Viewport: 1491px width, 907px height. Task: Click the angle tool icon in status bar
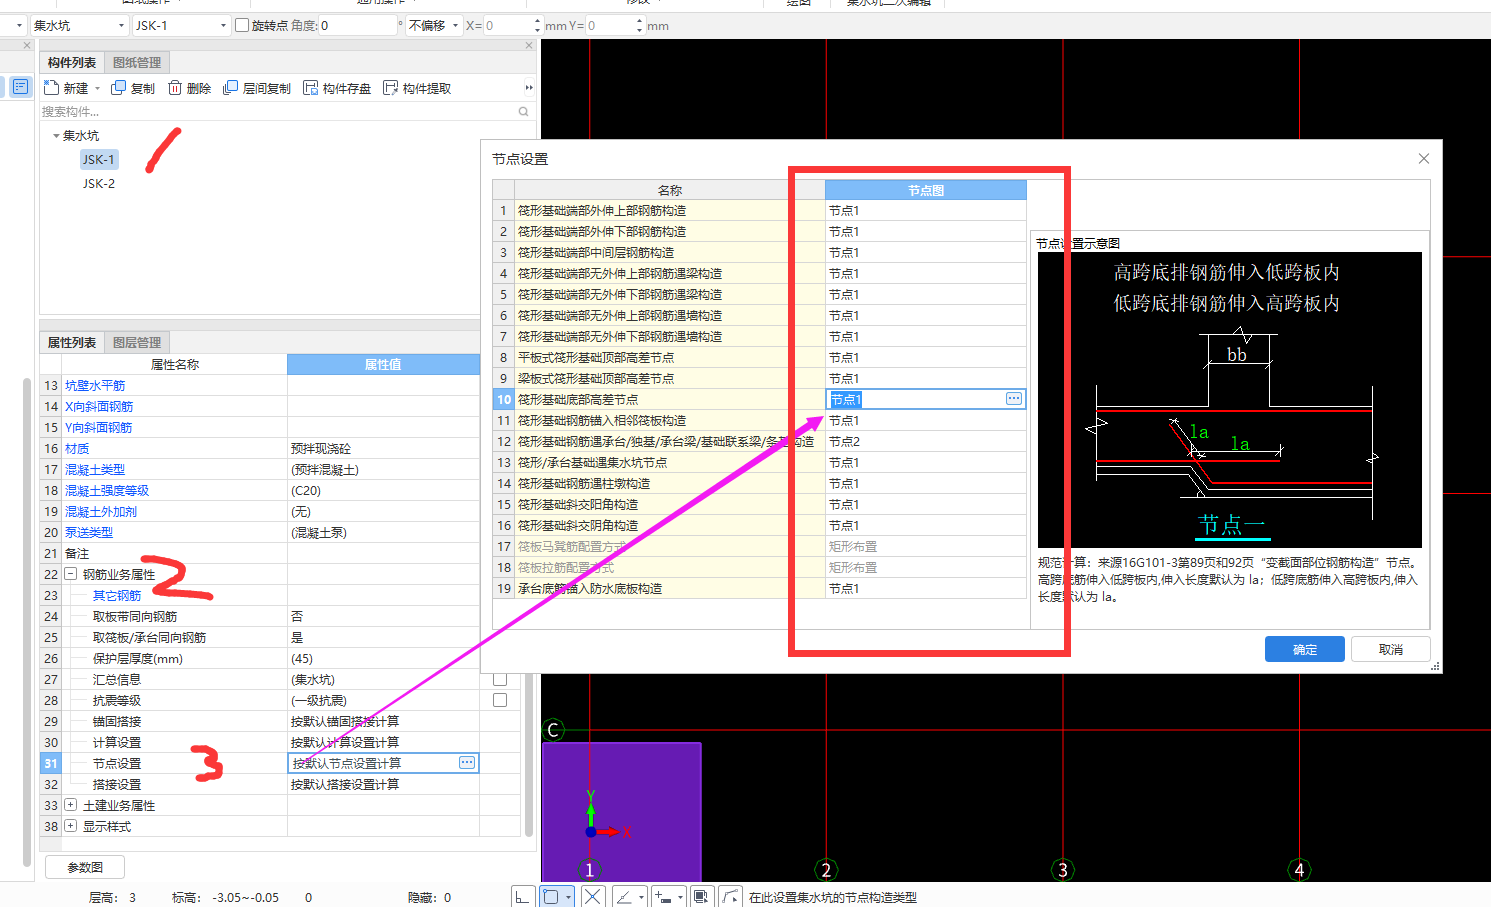624,897
